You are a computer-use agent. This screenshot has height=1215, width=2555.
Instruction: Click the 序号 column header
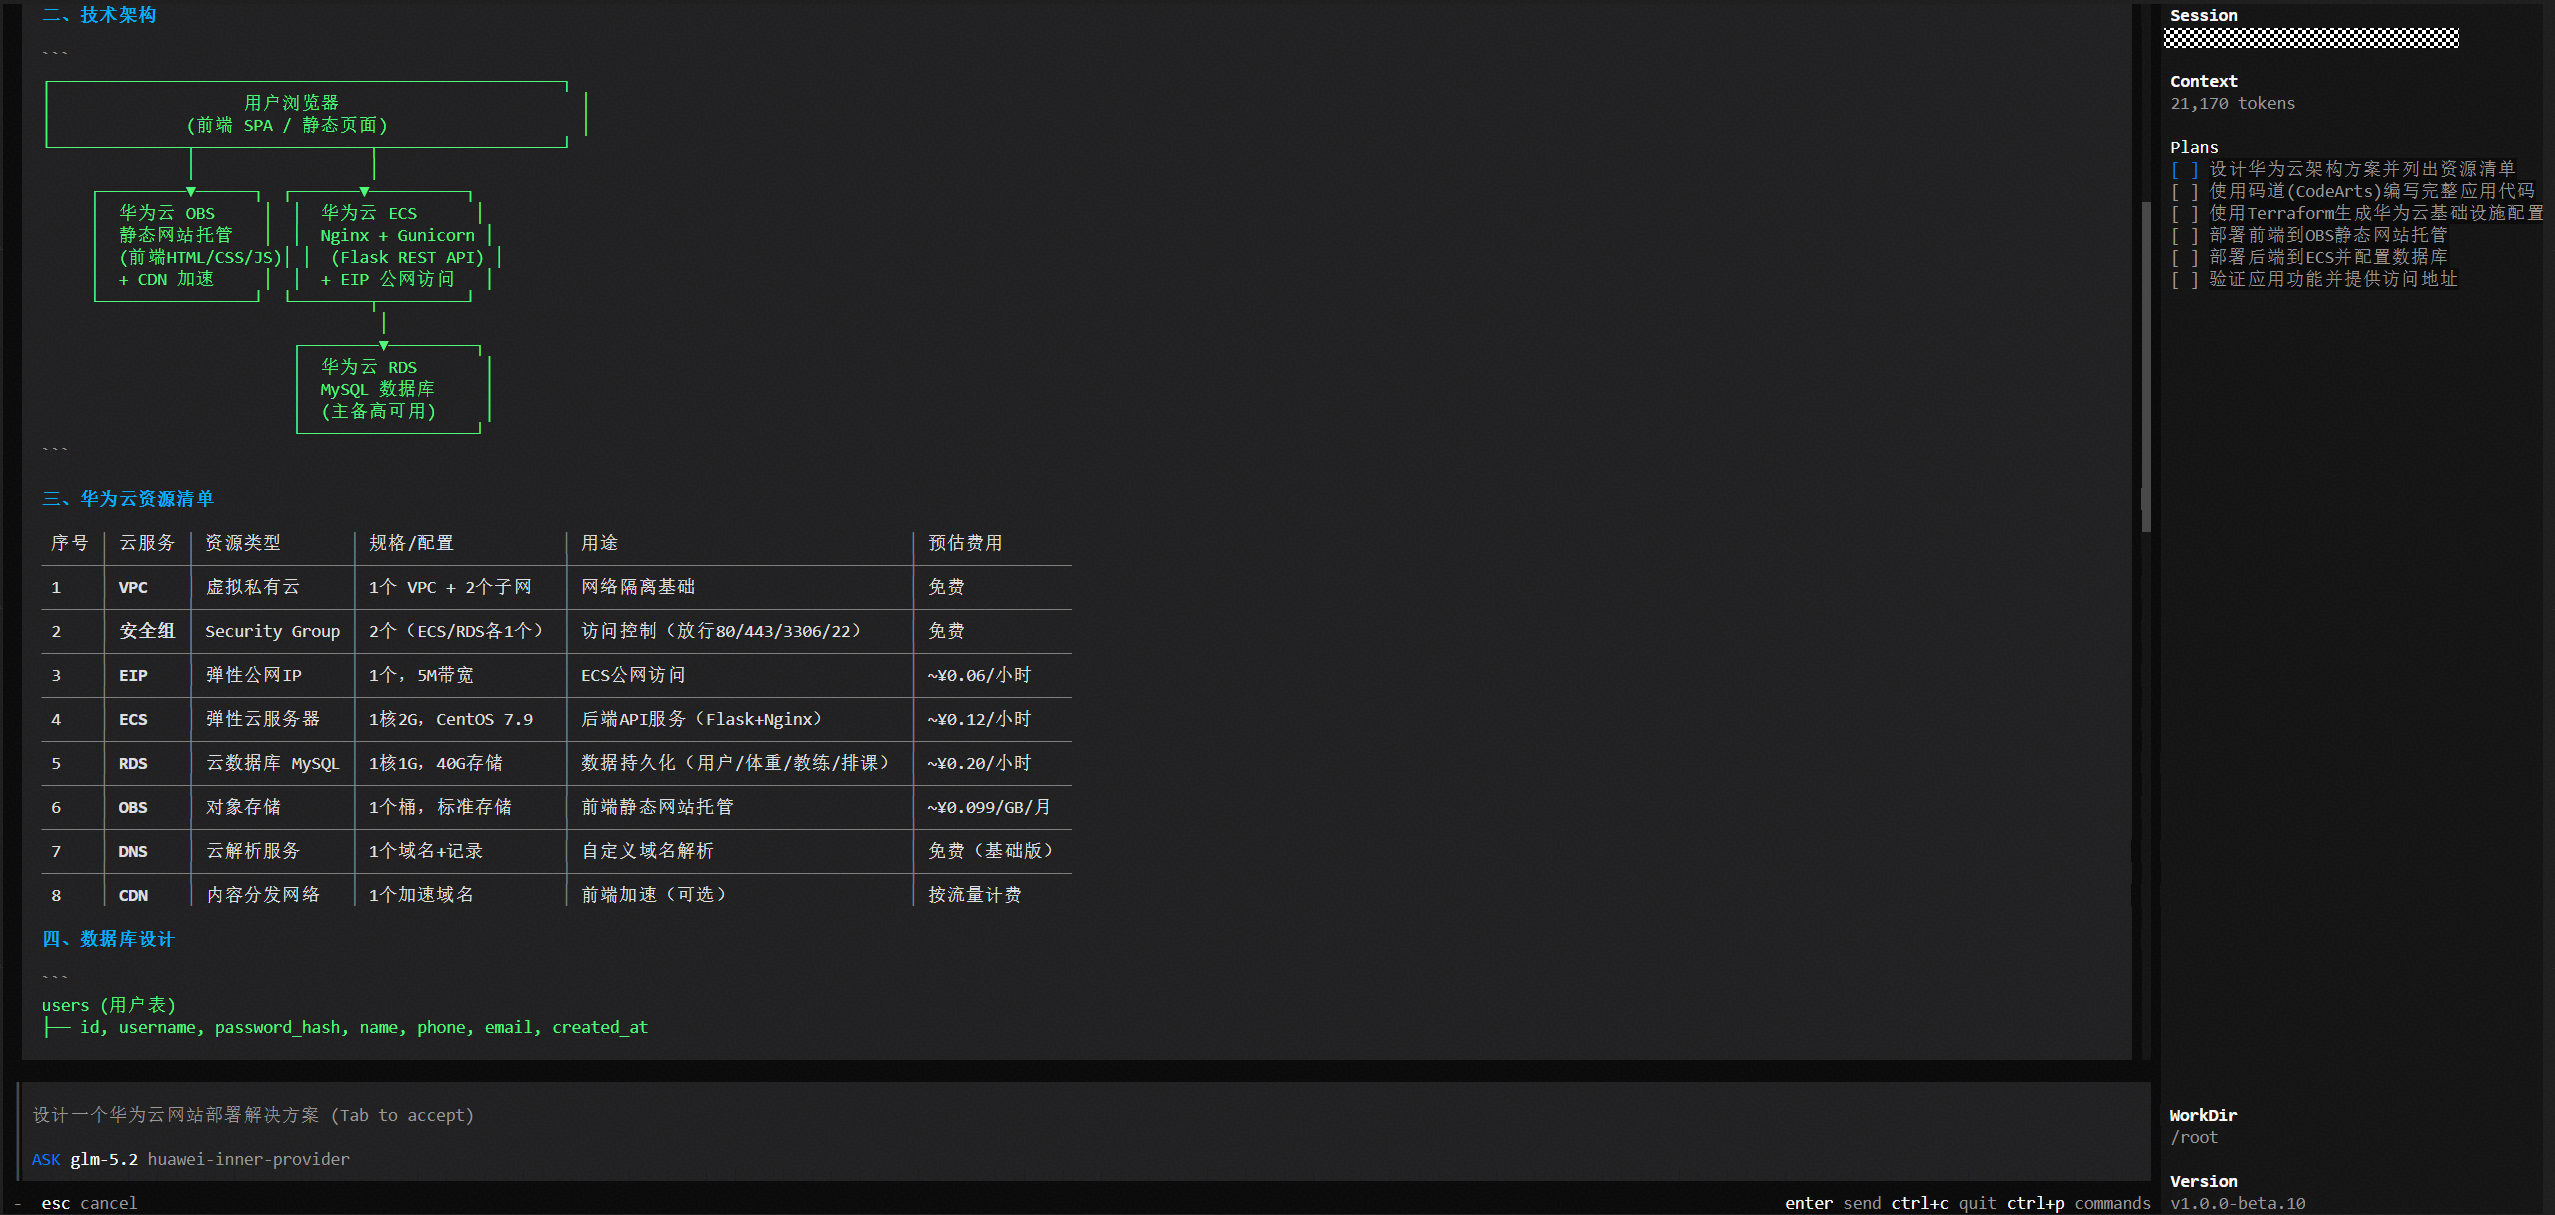click(70, 543)
